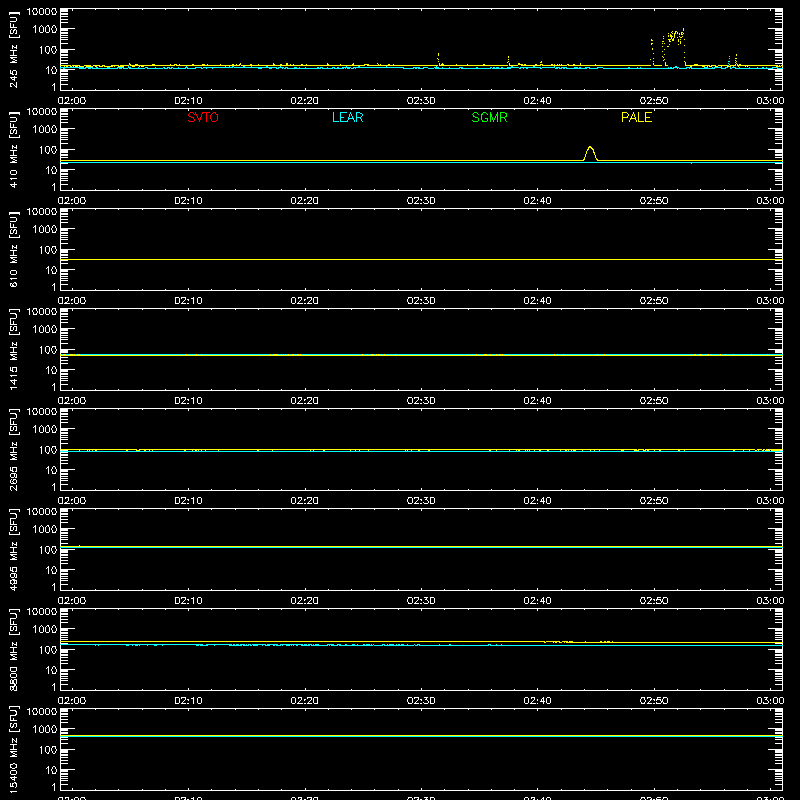Click the 02:40 time label under the 4995 MHz plot
This screenshot has height=800, width=800.
(x=537, y=601)
